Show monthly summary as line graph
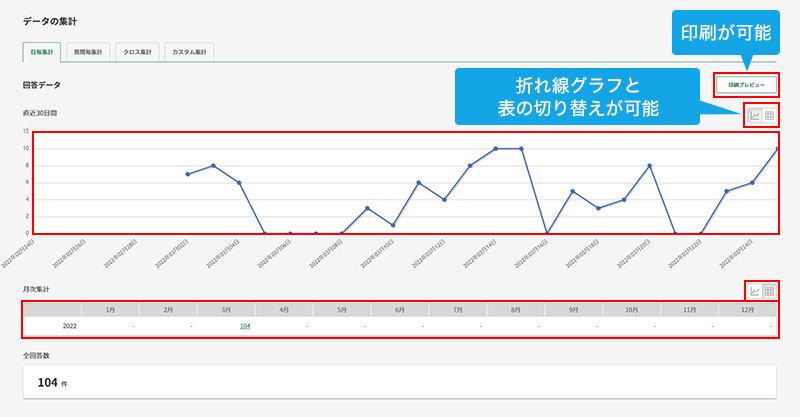 (755, 291)
